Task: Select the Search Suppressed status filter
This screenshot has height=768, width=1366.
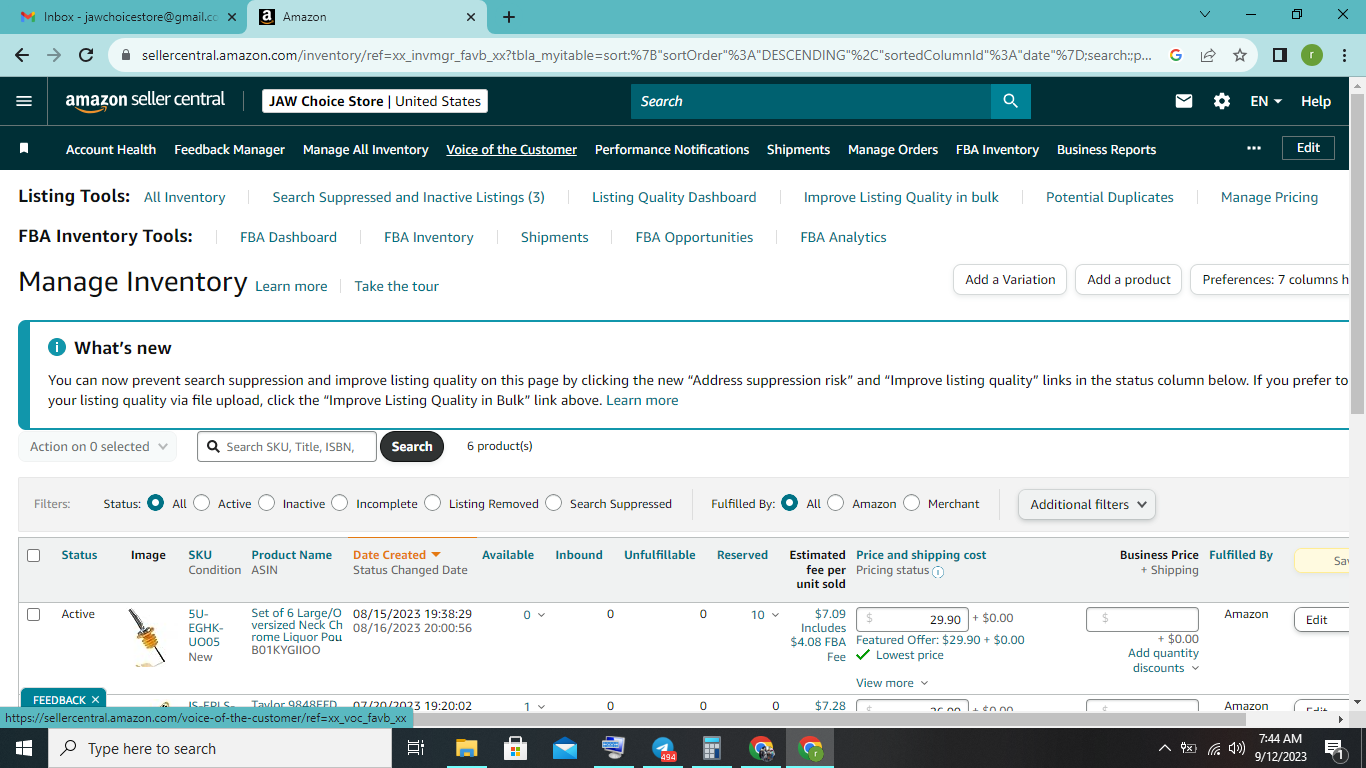Action: click(554, 503)
